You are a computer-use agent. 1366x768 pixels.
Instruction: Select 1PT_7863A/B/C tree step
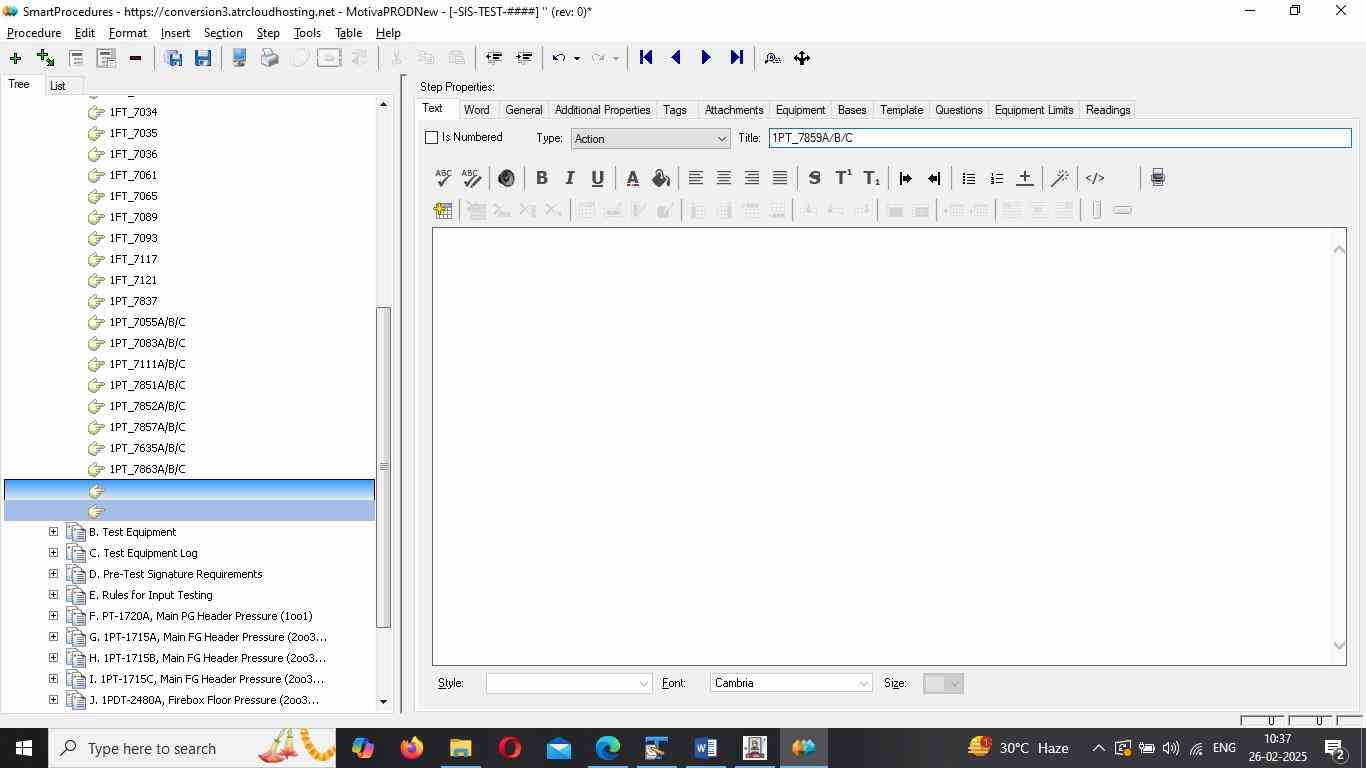click(147, 469)
